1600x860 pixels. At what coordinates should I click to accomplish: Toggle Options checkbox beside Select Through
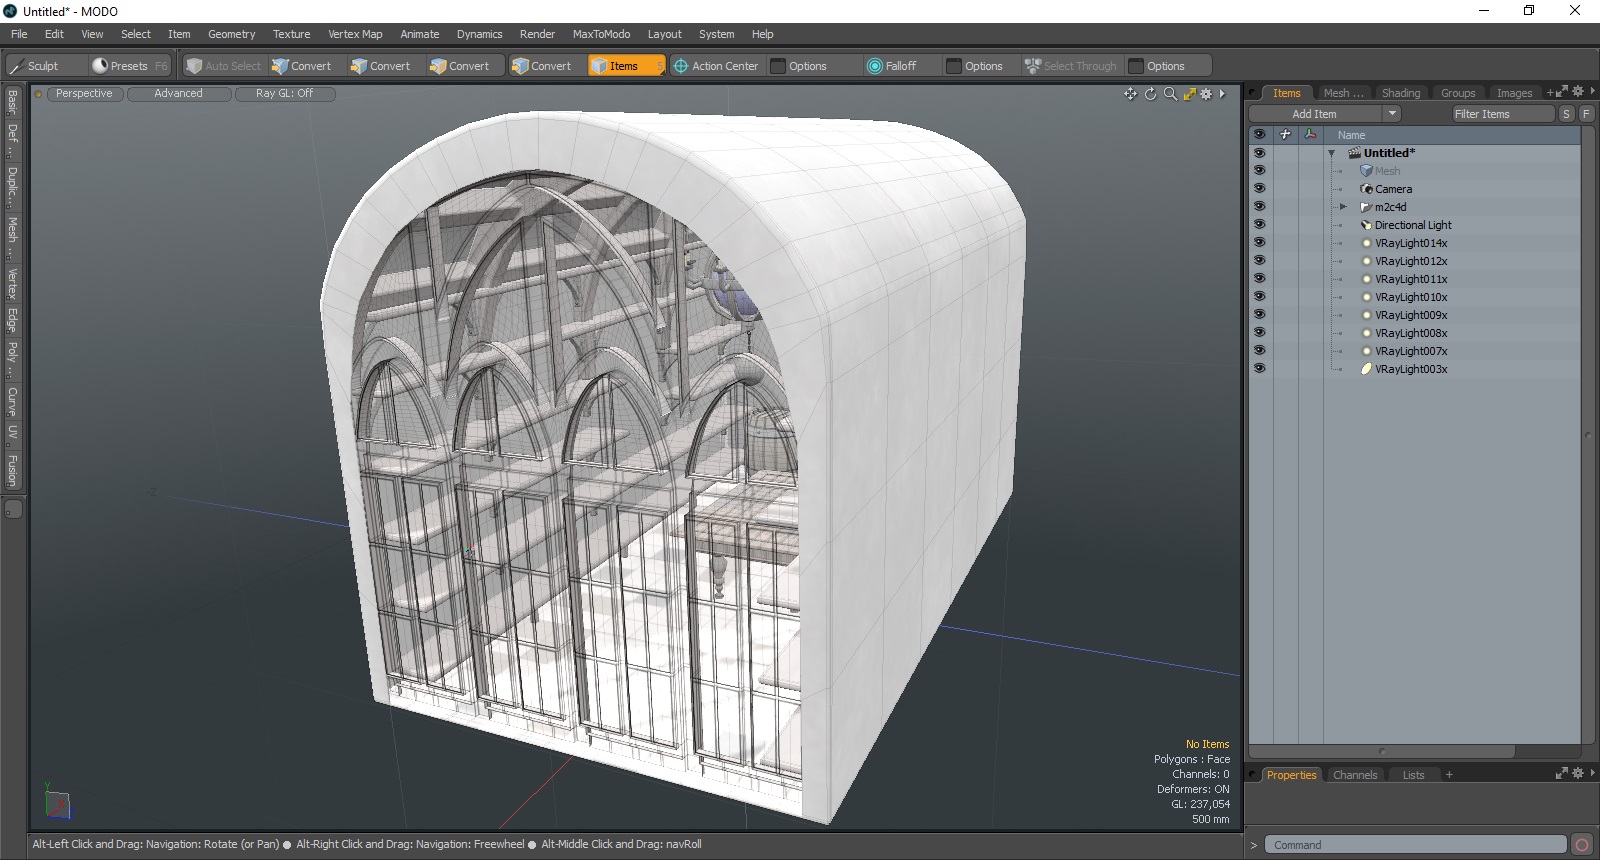pyautogui.click(x=1136, y=66)
